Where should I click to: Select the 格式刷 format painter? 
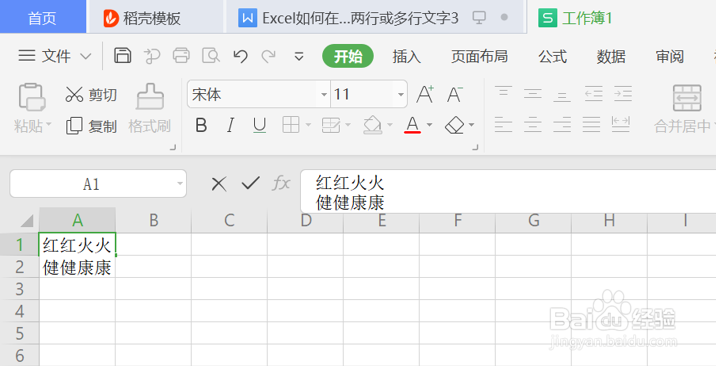point(150,109)
